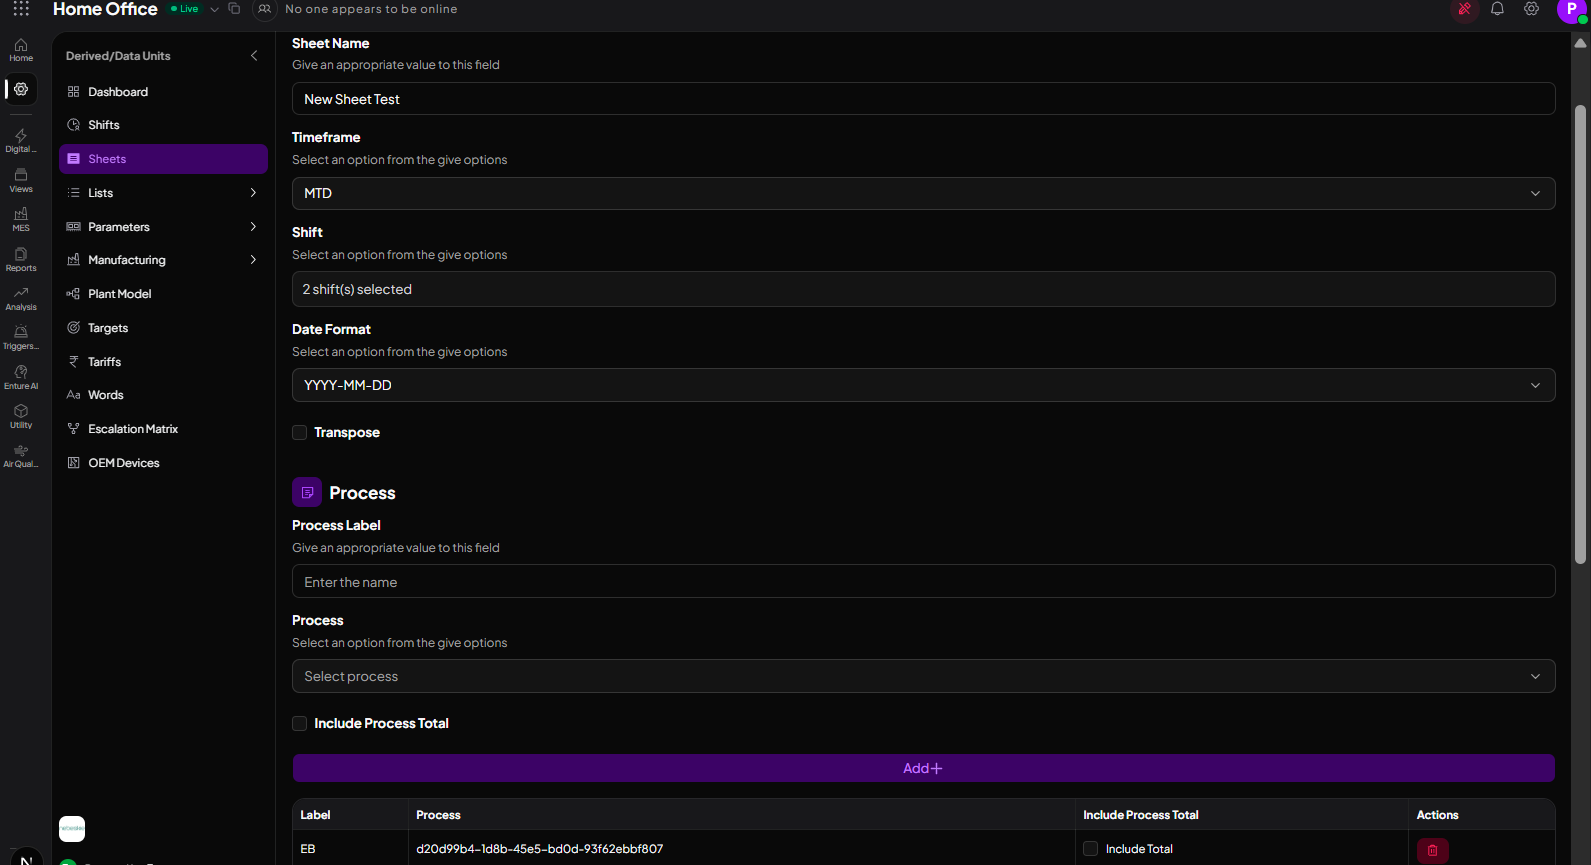The image size is (1591, 865).
Task: Toggle the Transpose checkbox
Action: click(299, 432)
